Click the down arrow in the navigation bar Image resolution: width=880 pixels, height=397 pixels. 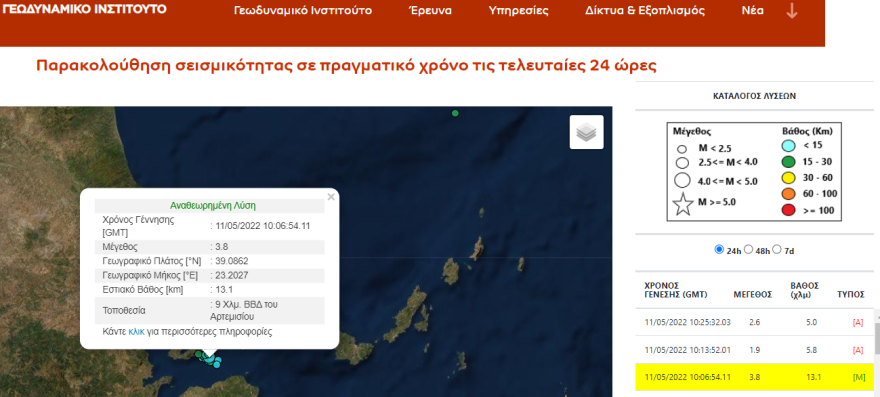tap(792, 11)
